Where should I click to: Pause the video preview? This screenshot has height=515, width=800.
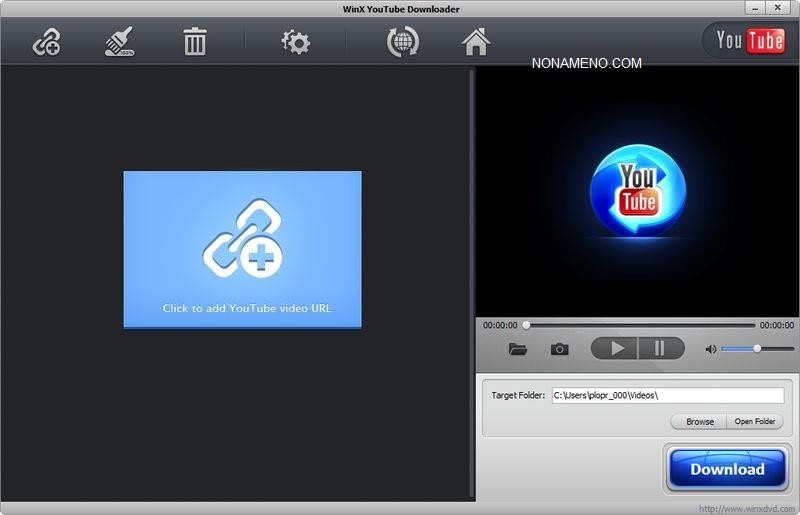click(x=660, y=348)
